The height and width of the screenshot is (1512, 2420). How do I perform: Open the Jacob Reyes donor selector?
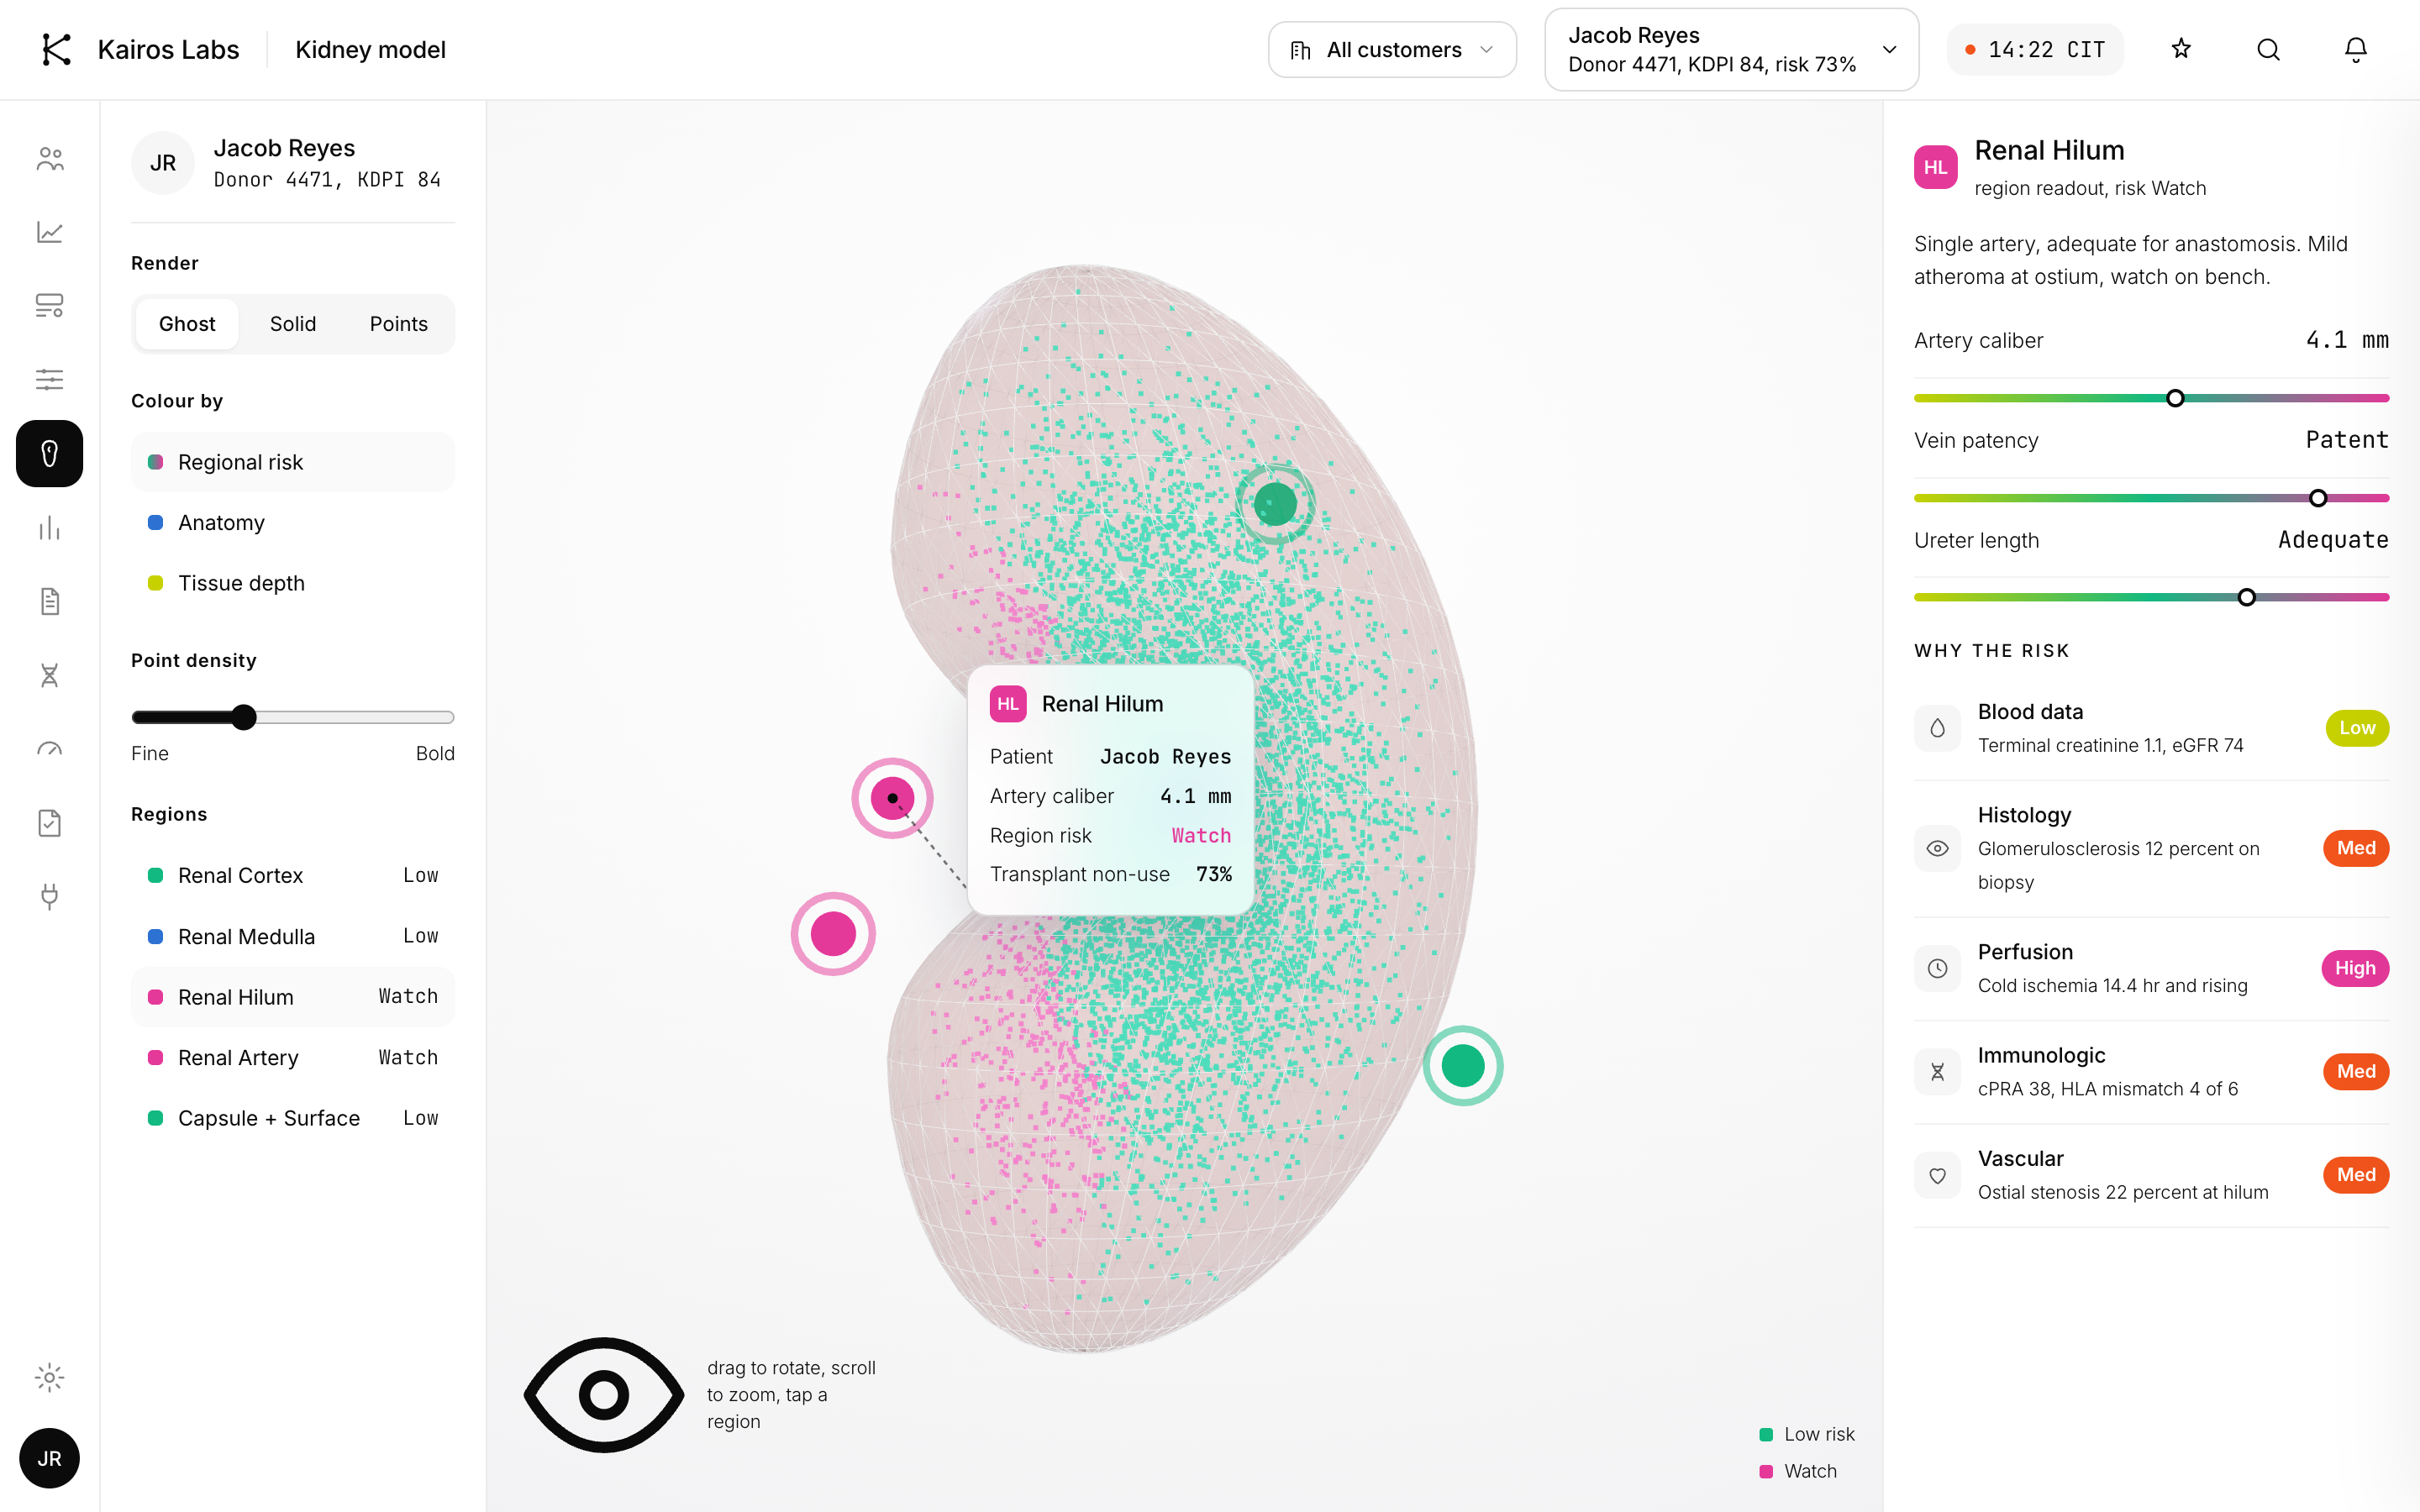coord(1731,50)
